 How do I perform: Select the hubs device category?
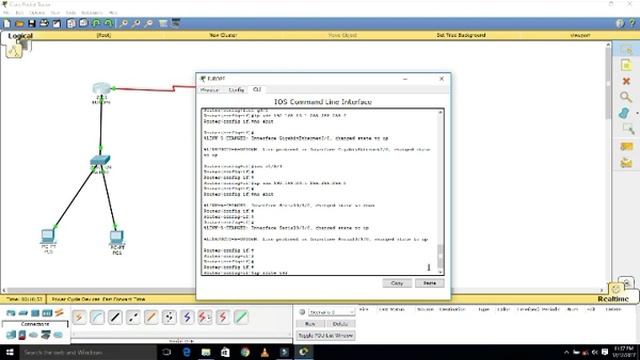pyautogui.click(x=35, y=313)
